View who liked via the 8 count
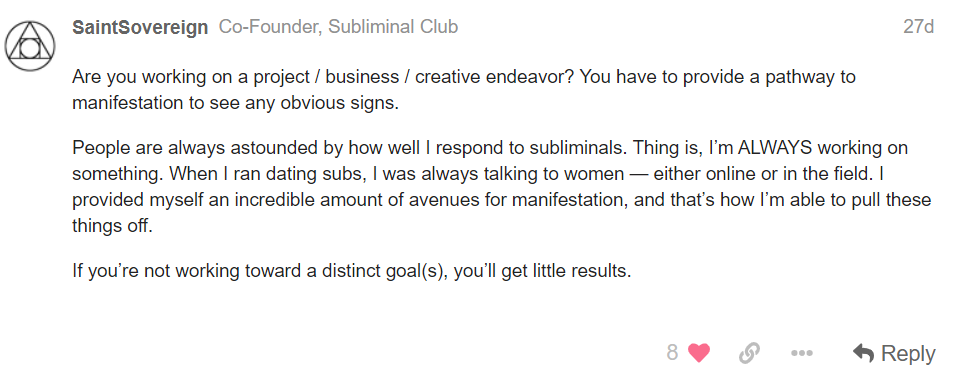Image resolution: width=961 pixels, height=380 pixels. [672, 353]
